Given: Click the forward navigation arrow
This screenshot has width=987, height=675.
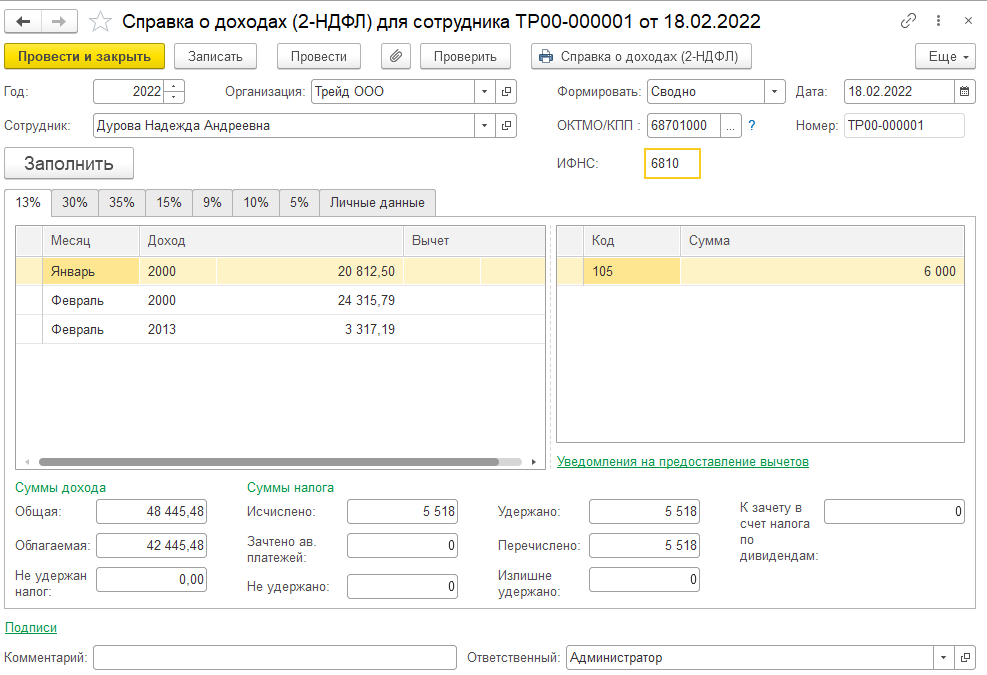Looking at the screenshot, I should (59, 21).
